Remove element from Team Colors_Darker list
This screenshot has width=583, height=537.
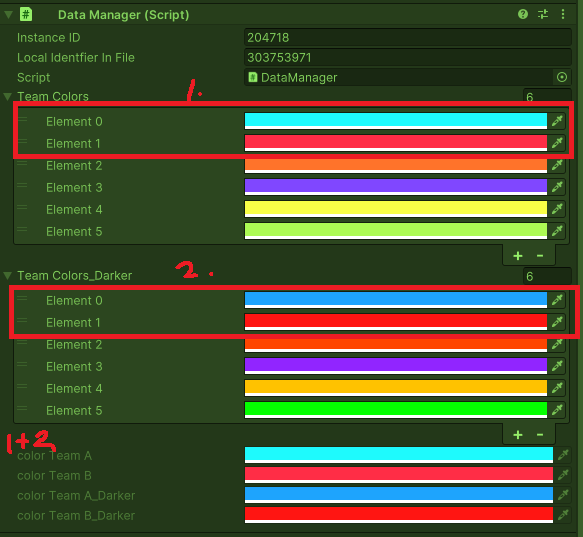click(x=540, y=435)
